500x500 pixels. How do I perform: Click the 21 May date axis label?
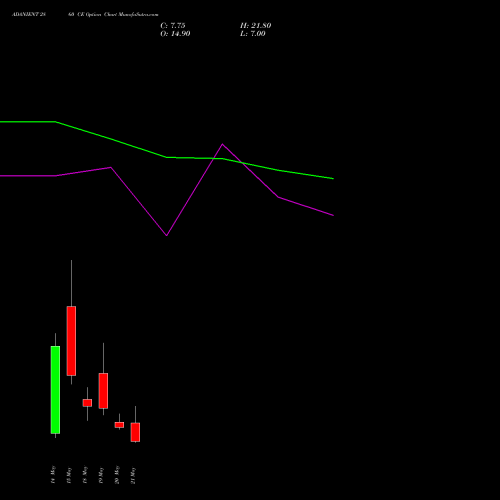[x=133, y=475]
